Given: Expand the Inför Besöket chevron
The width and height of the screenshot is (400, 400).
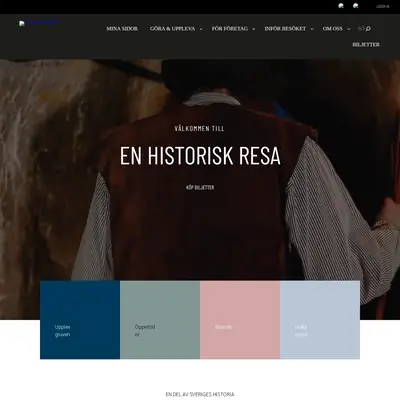Looking at the screenshot, I should [312, 29].
